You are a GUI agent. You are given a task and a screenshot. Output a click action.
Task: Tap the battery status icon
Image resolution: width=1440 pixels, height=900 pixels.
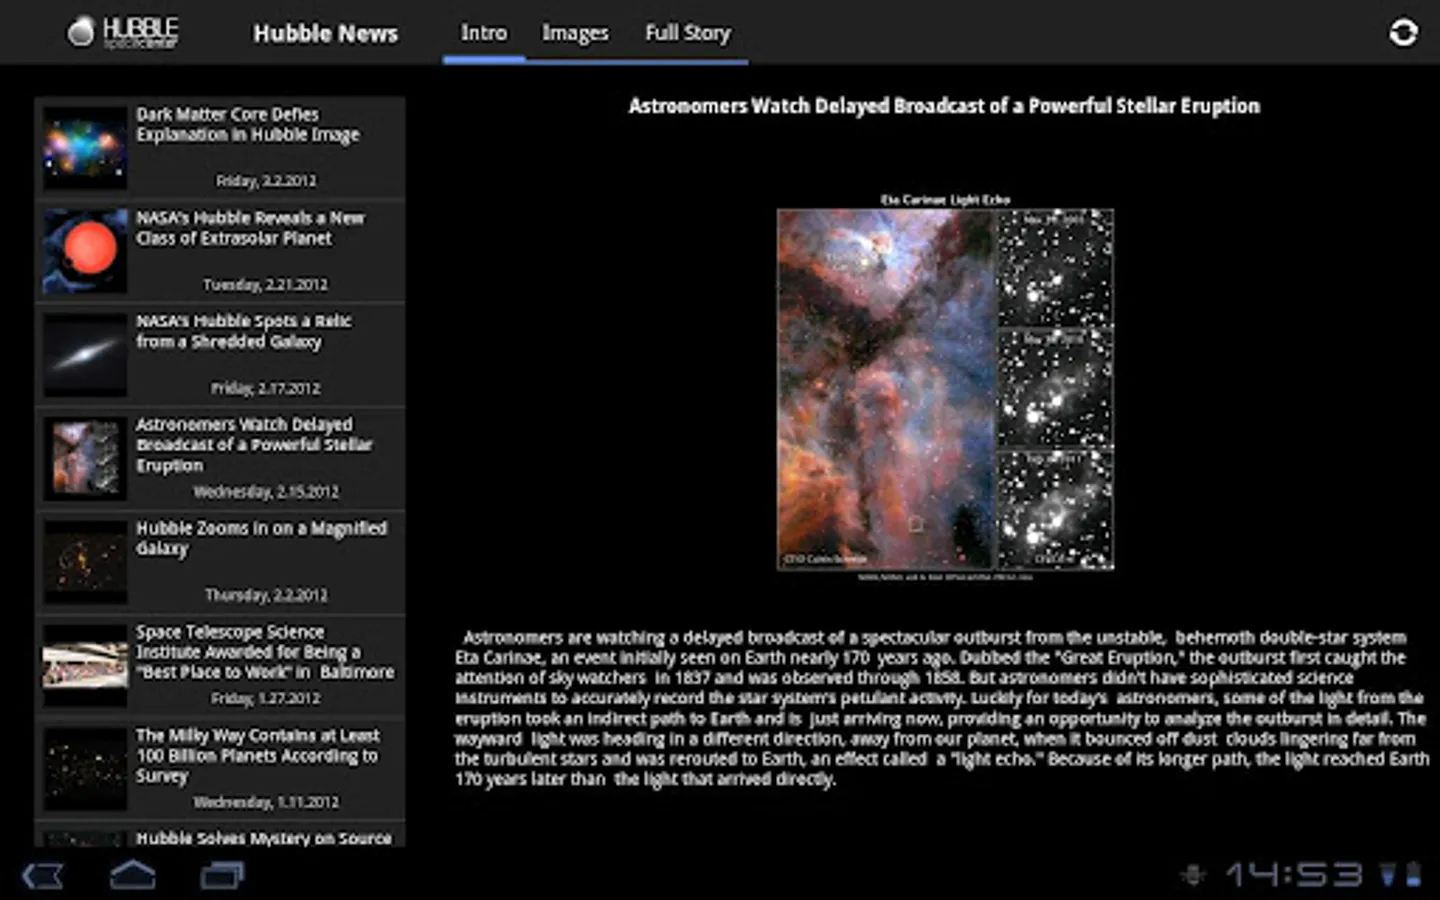click(x=1413, y=875)
